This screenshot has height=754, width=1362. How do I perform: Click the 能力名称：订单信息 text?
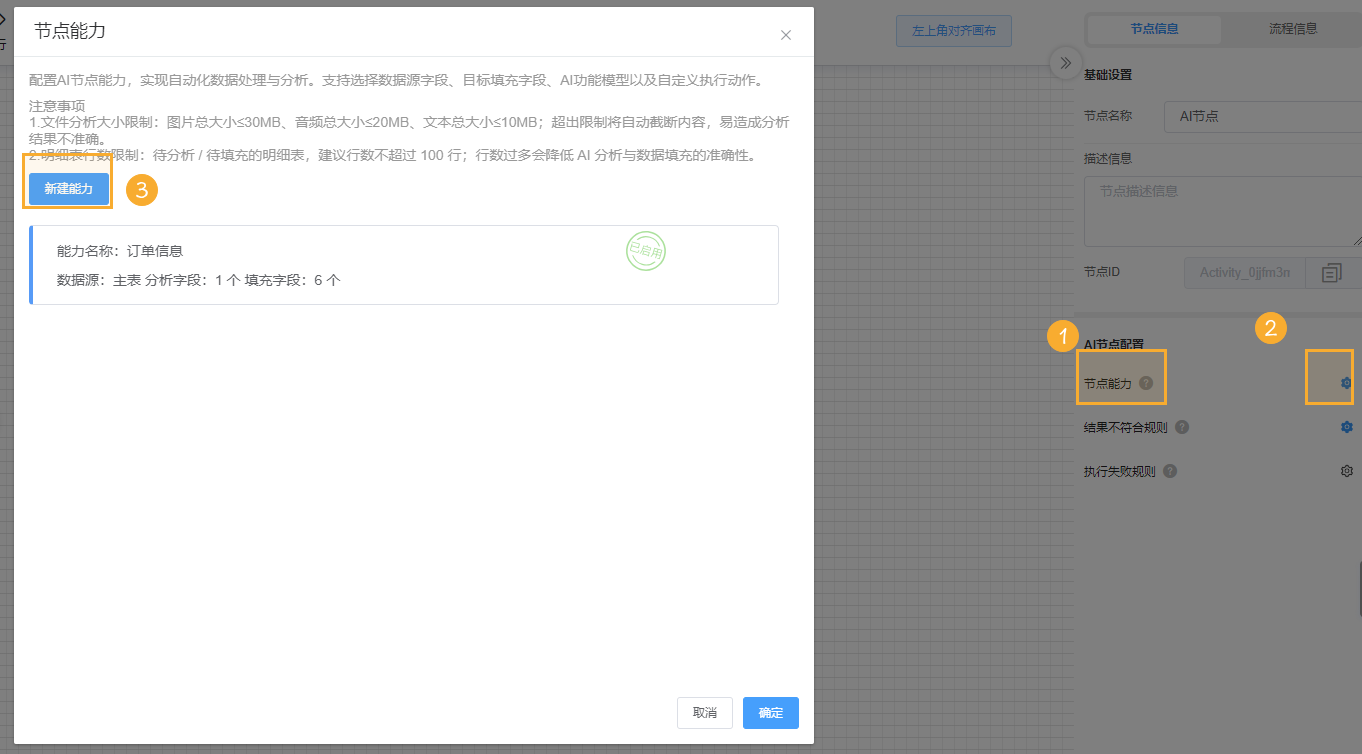[x=120, y=251]
